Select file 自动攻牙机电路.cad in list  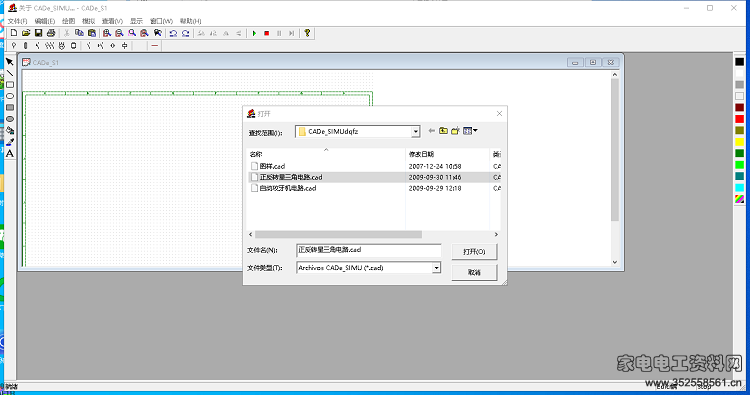click(x=287, y=188)
